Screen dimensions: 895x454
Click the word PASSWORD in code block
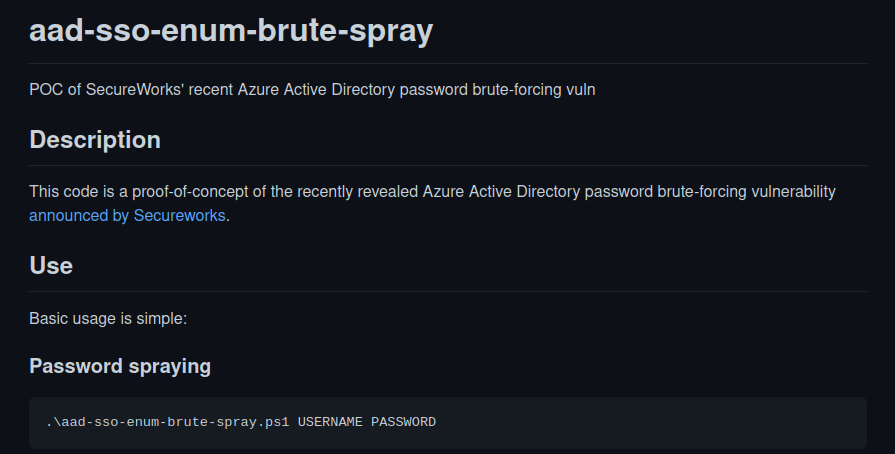pos(404,422)
